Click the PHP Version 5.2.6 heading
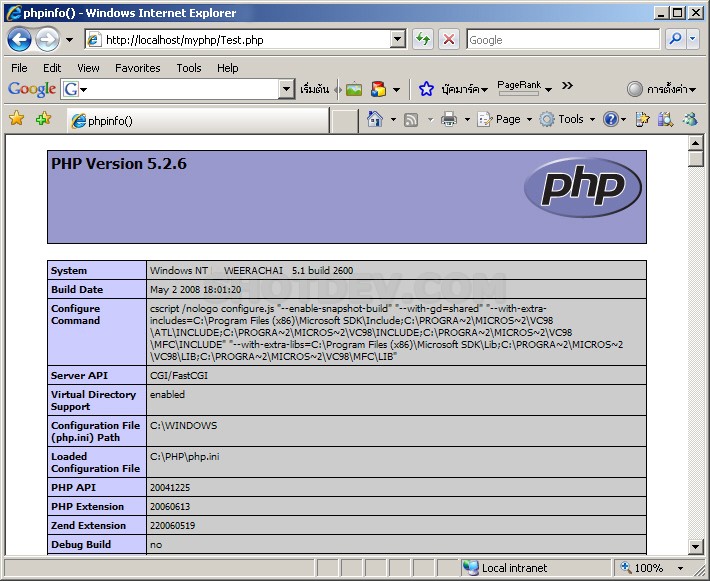 click(x=119, y=163)
